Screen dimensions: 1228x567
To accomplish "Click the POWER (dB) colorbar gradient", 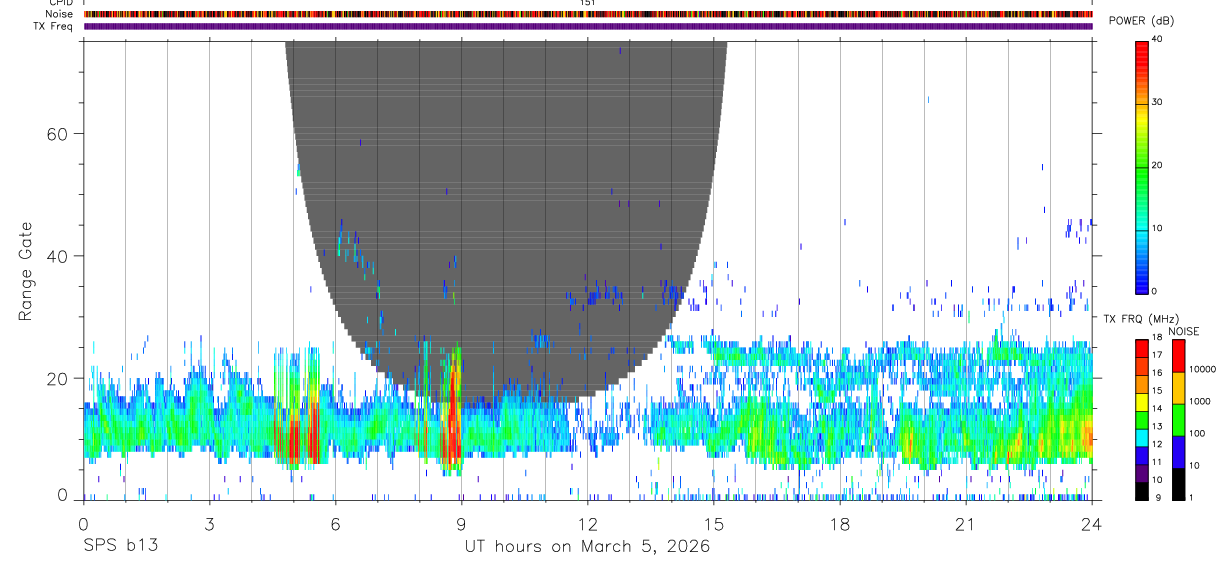I will point(1141,166).
